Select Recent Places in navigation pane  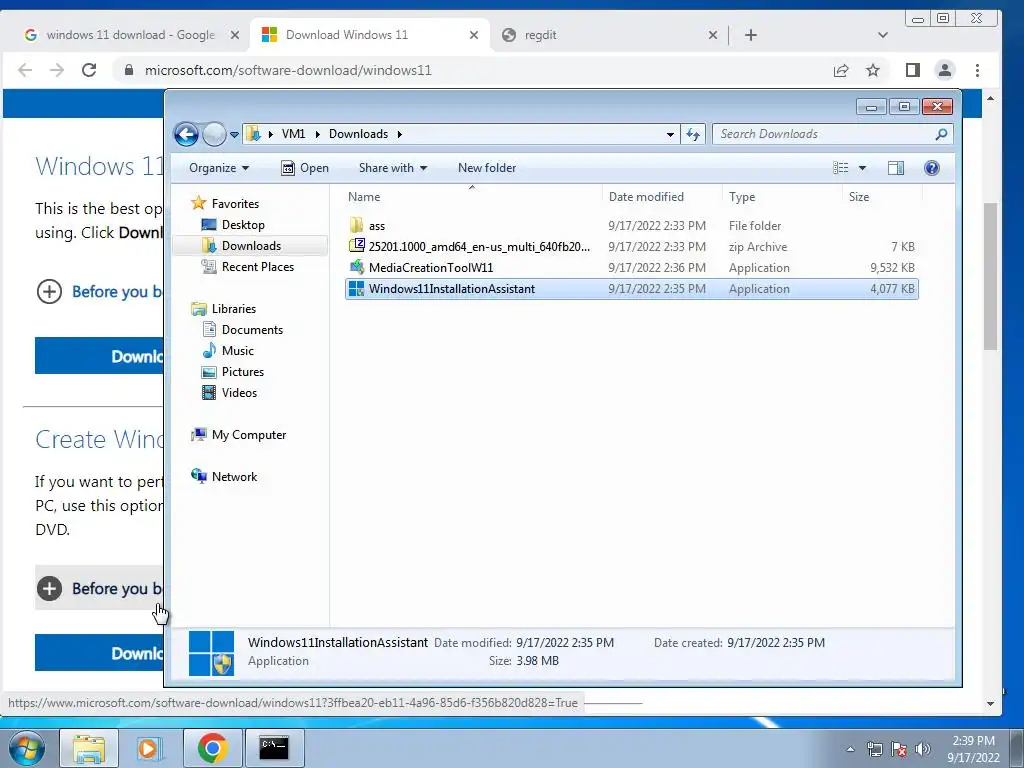pos(257,266)
